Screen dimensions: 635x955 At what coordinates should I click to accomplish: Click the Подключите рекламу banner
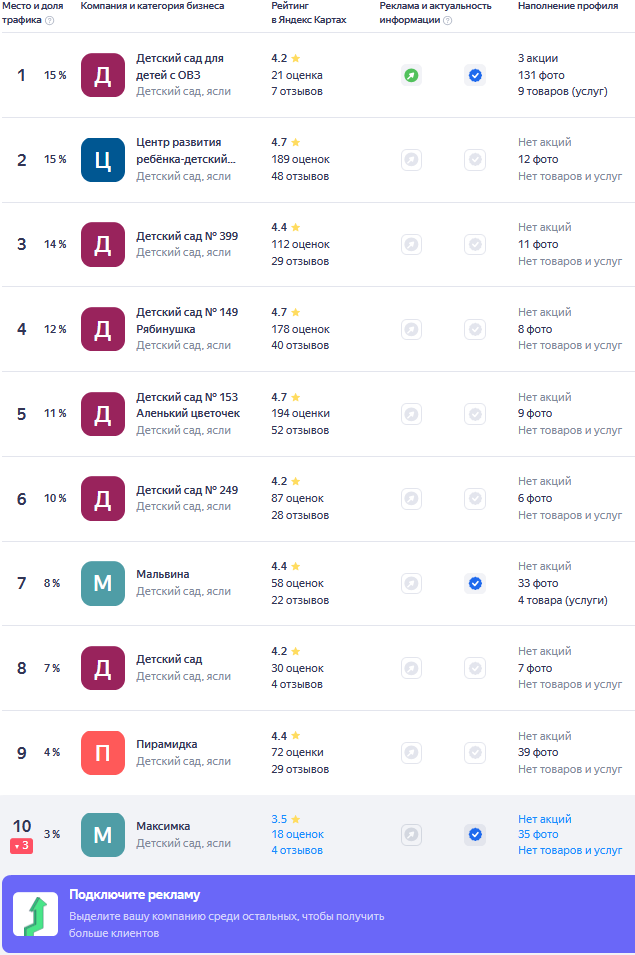click(x=317, y=914)
